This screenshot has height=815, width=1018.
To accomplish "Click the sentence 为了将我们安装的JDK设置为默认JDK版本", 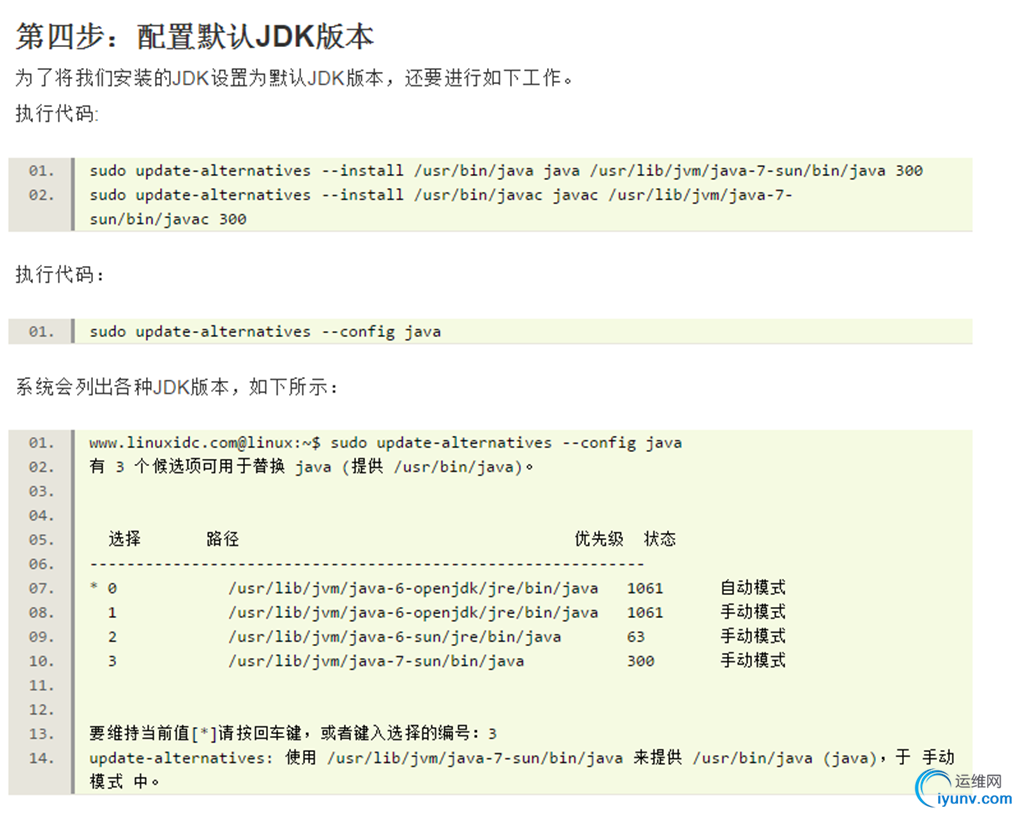I will tap(200, 78).
